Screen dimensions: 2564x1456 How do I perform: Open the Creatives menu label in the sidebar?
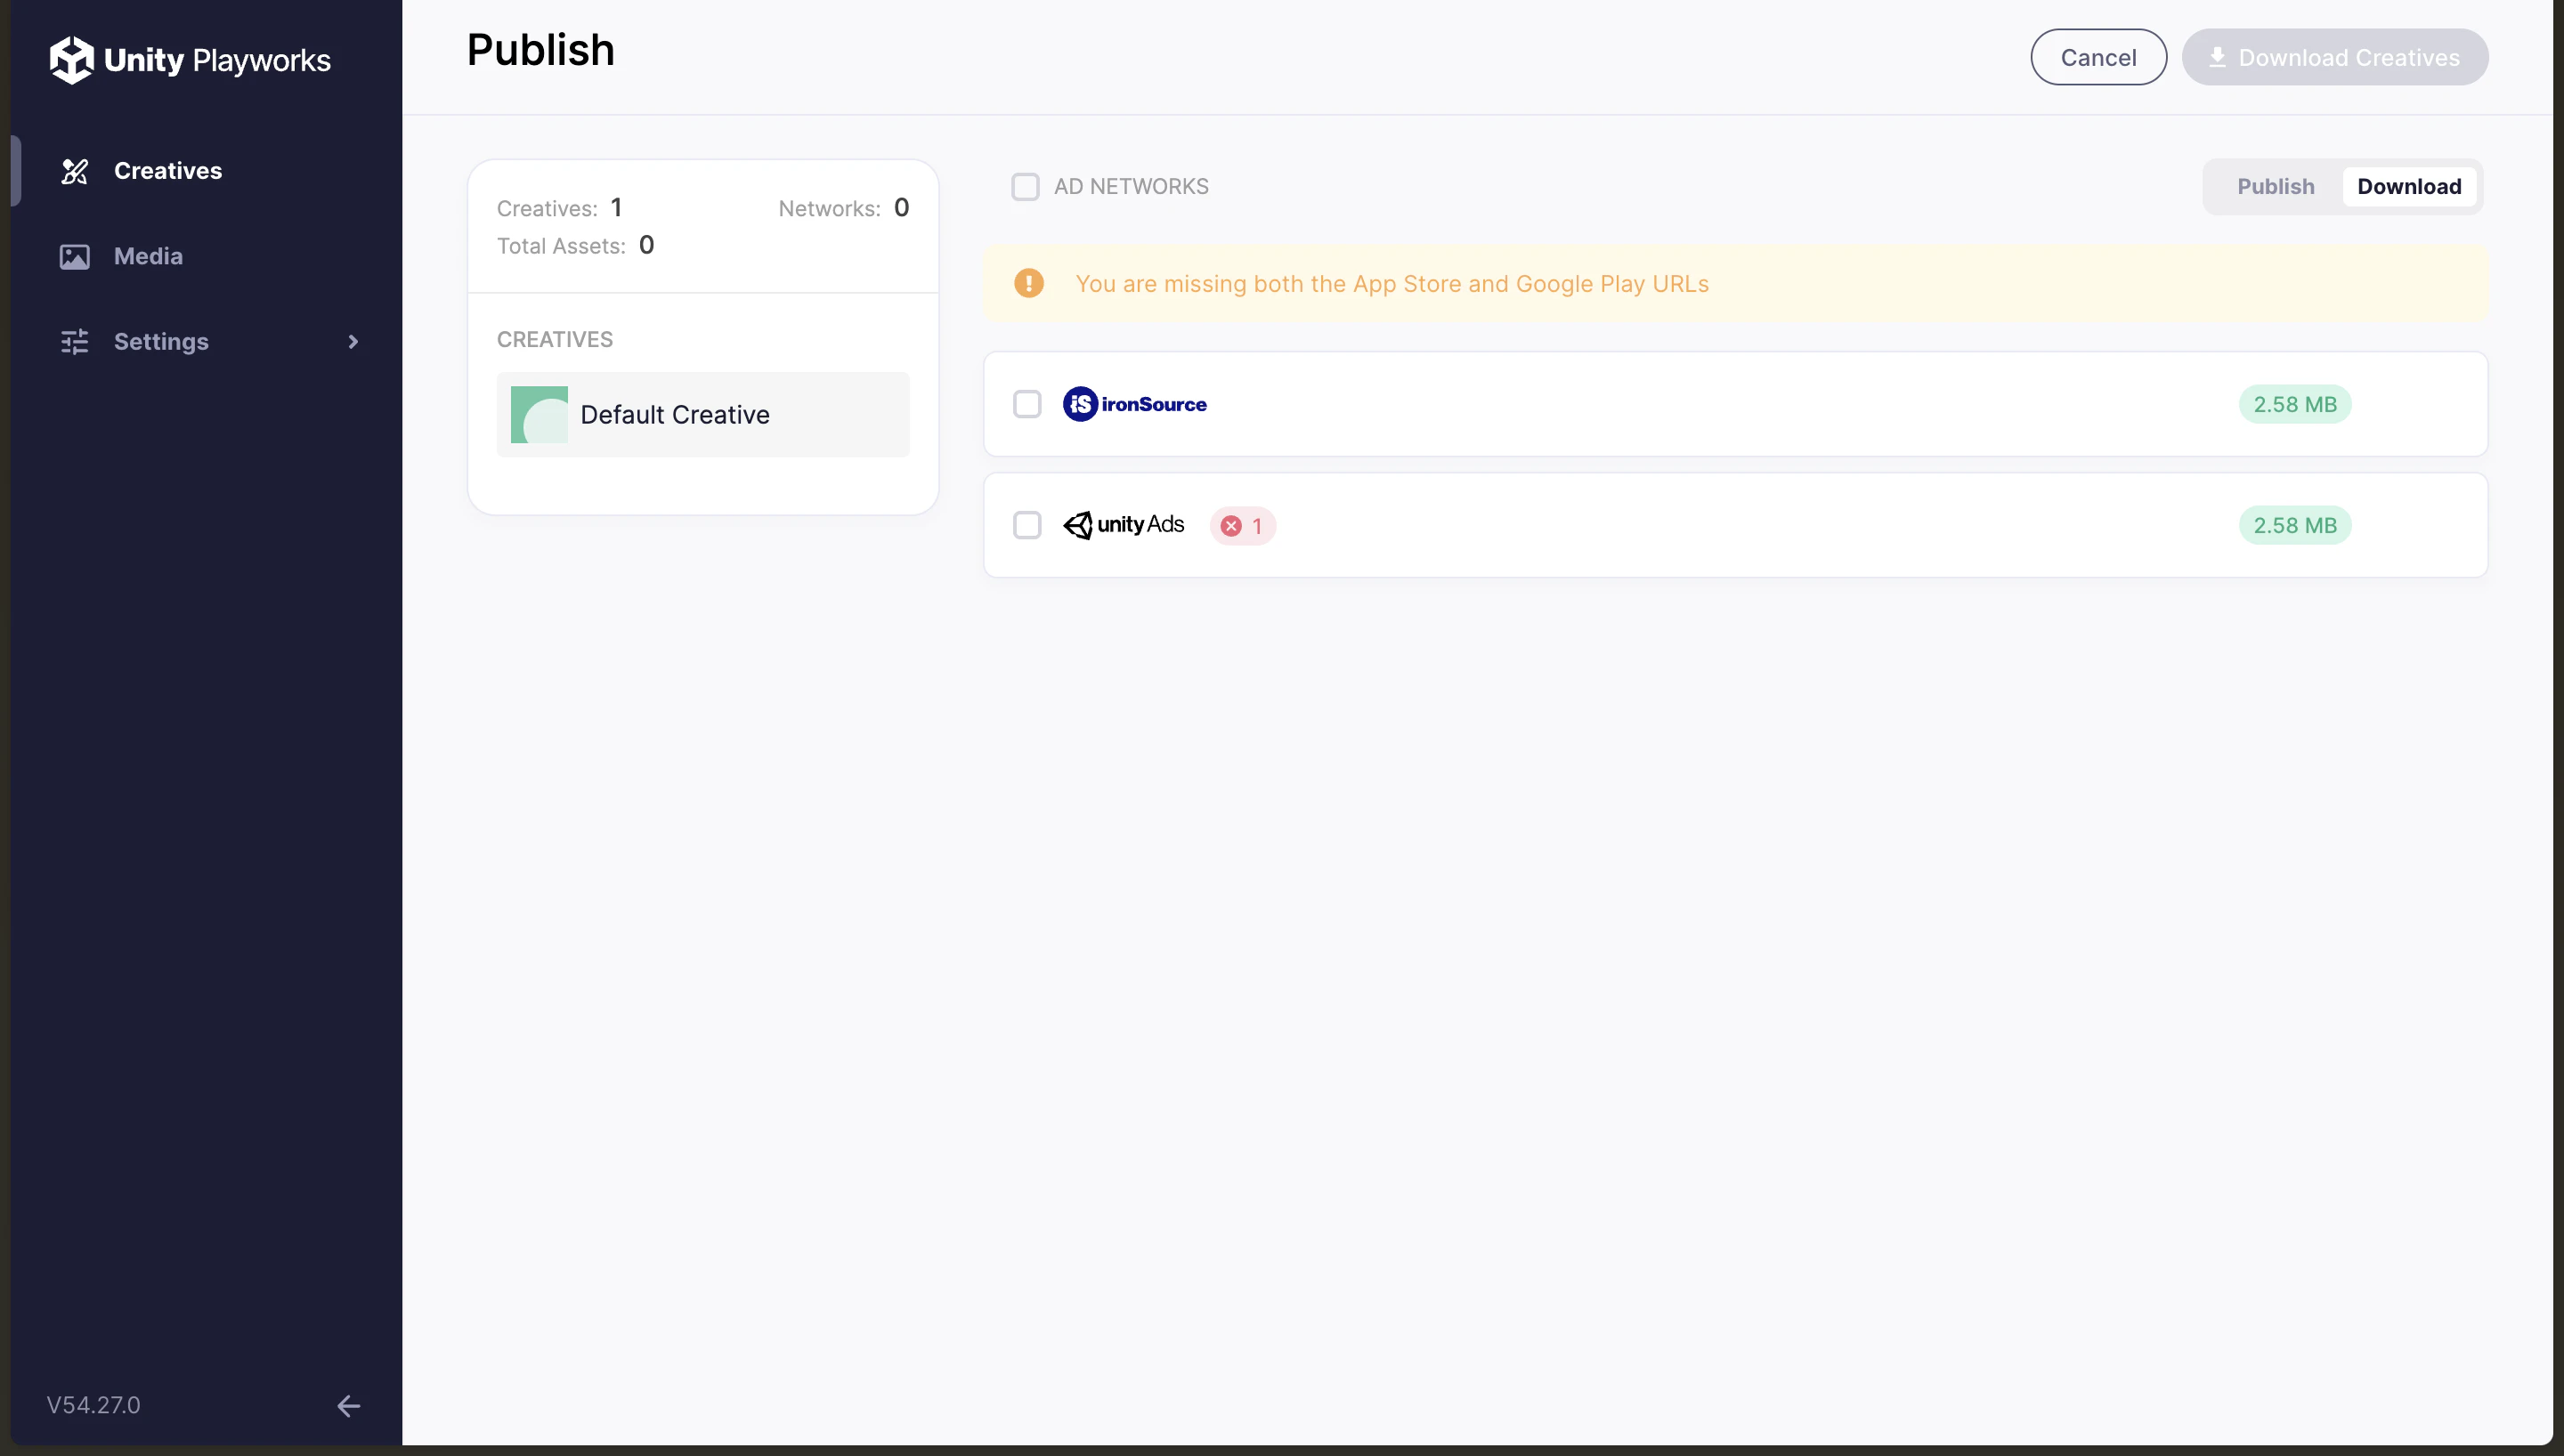point(168,171)
